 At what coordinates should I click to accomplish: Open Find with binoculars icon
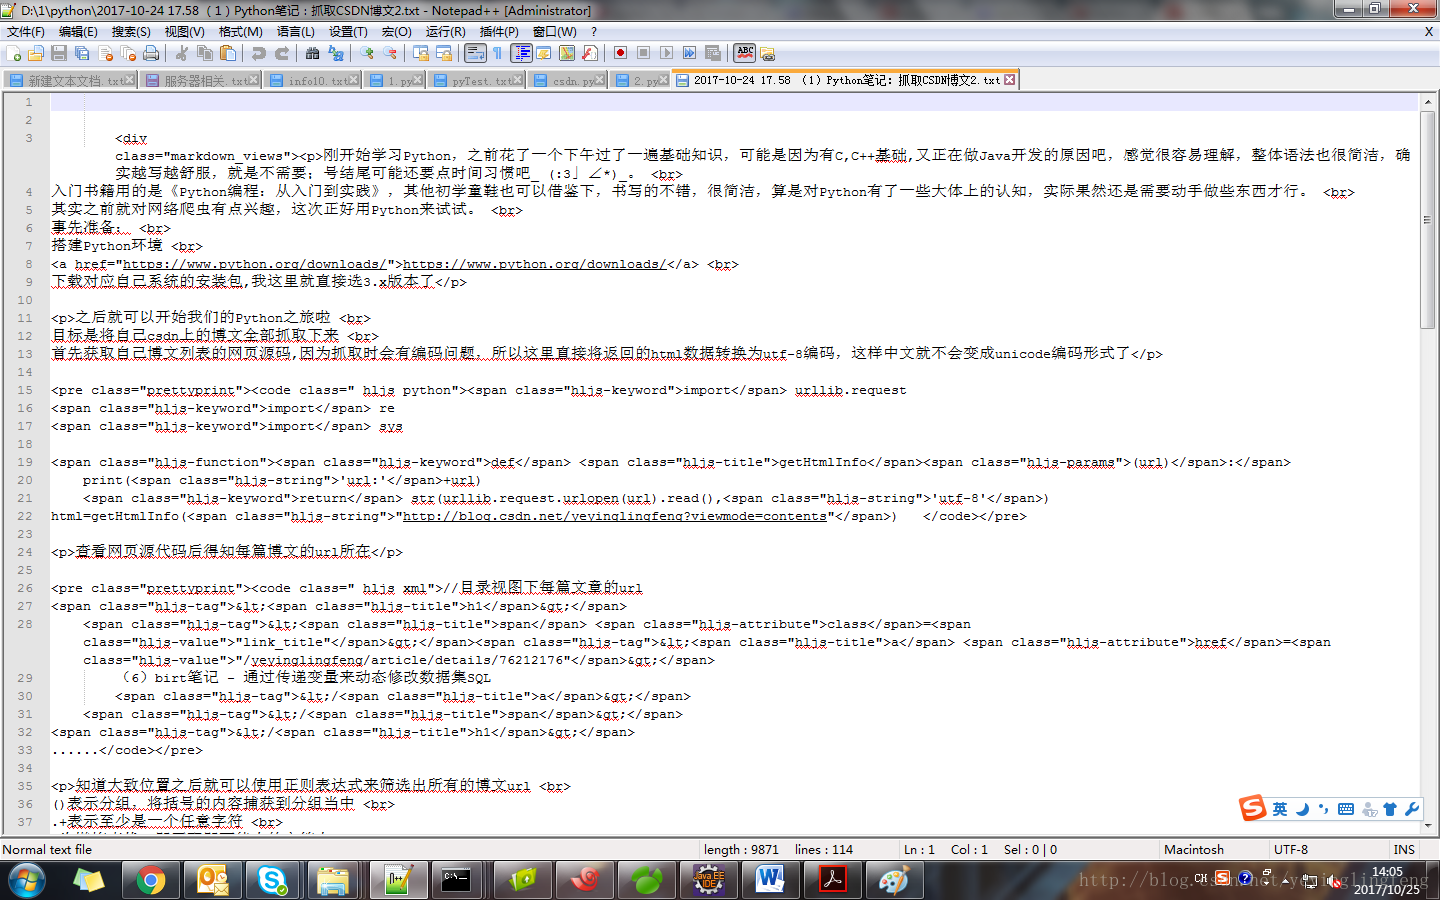(313, 53)
